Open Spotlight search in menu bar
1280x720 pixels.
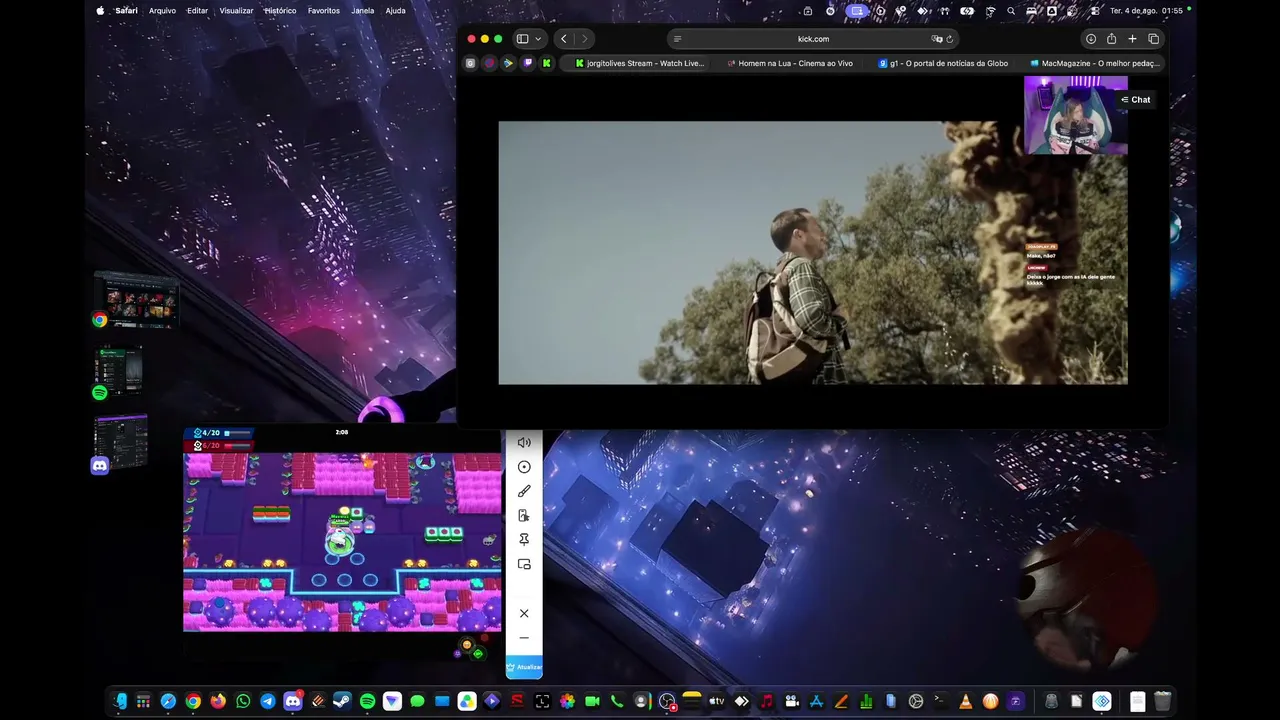pyautogui.click(x=1011, y=10)
